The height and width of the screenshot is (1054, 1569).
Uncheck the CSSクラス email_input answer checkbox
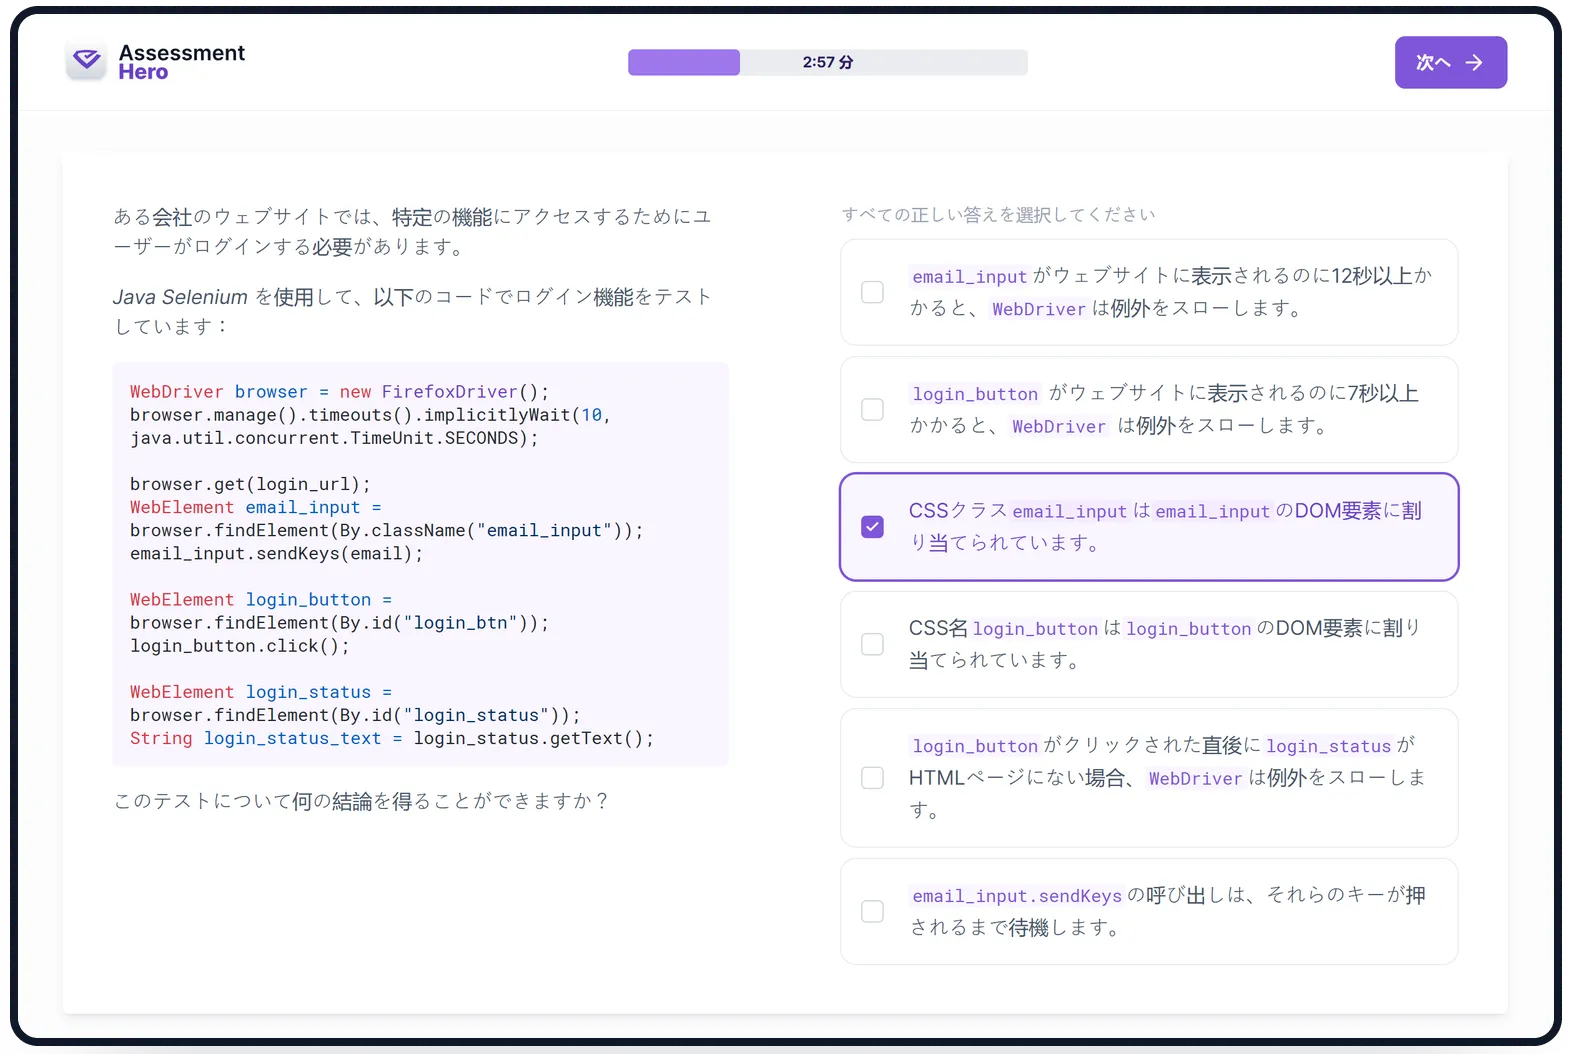click(x=872, y=527)
